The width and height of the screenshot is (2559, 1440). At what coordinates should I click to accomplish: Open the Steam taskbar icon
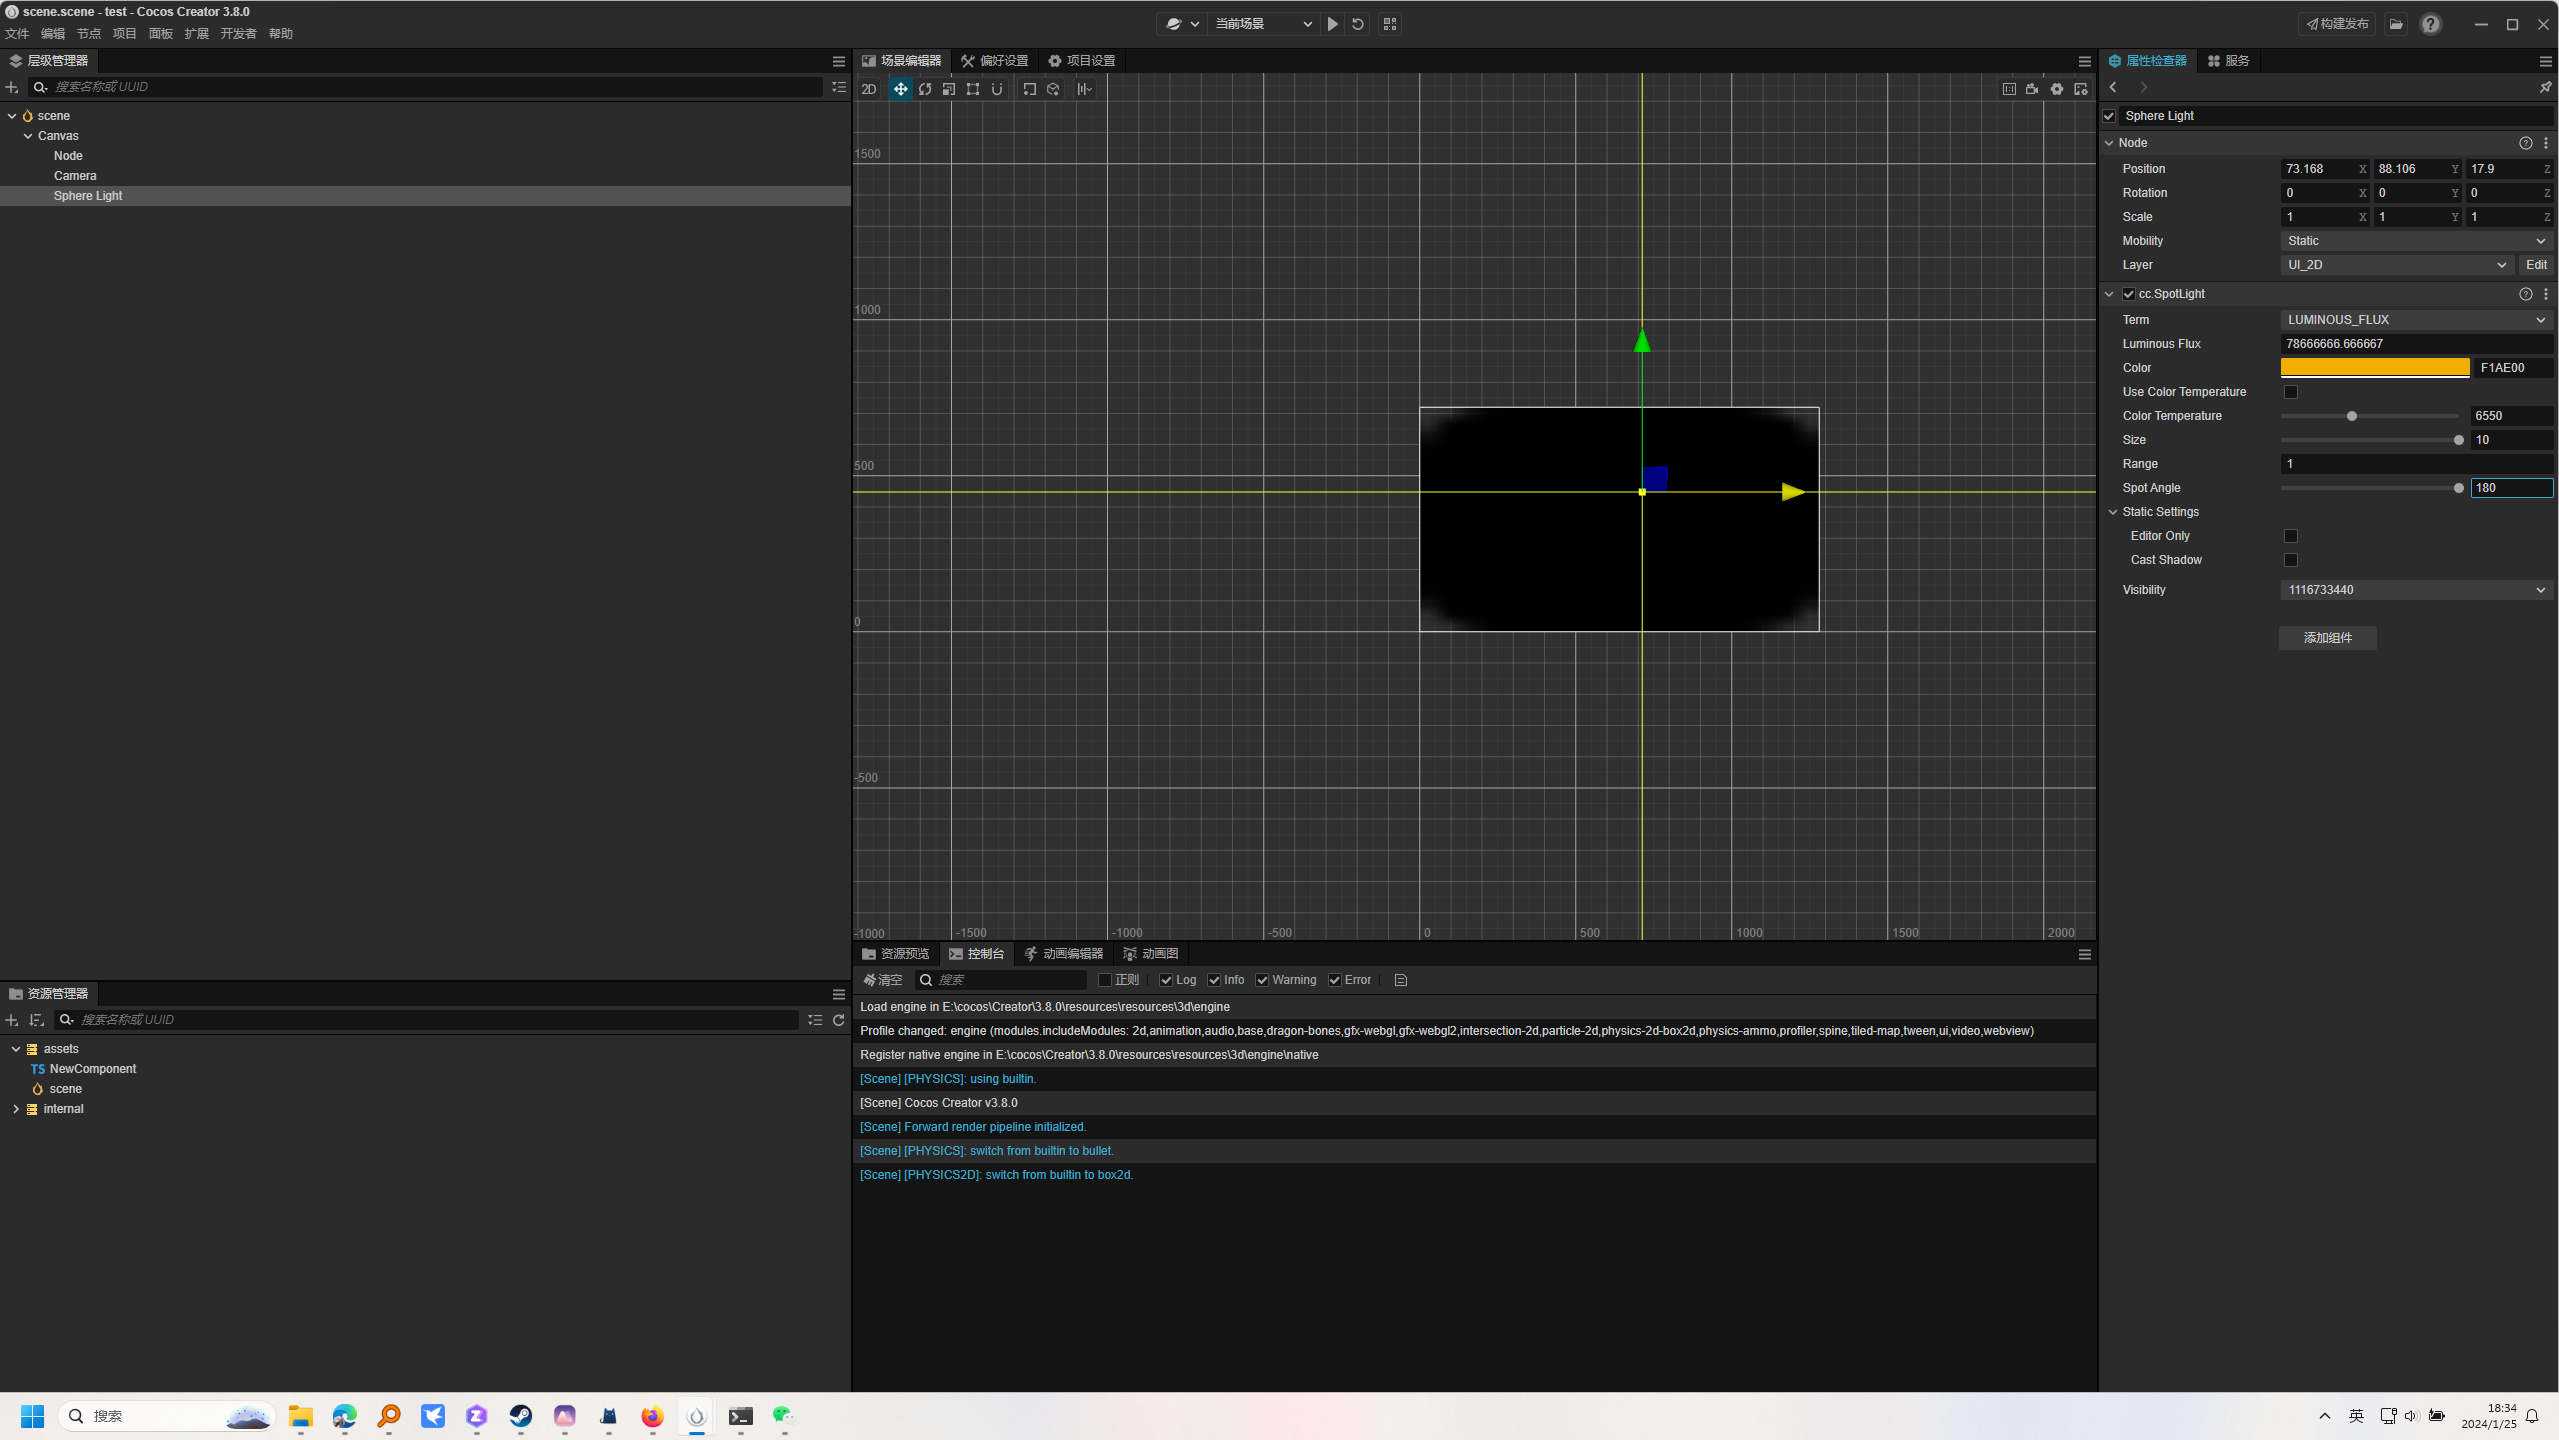point(521,1416)
